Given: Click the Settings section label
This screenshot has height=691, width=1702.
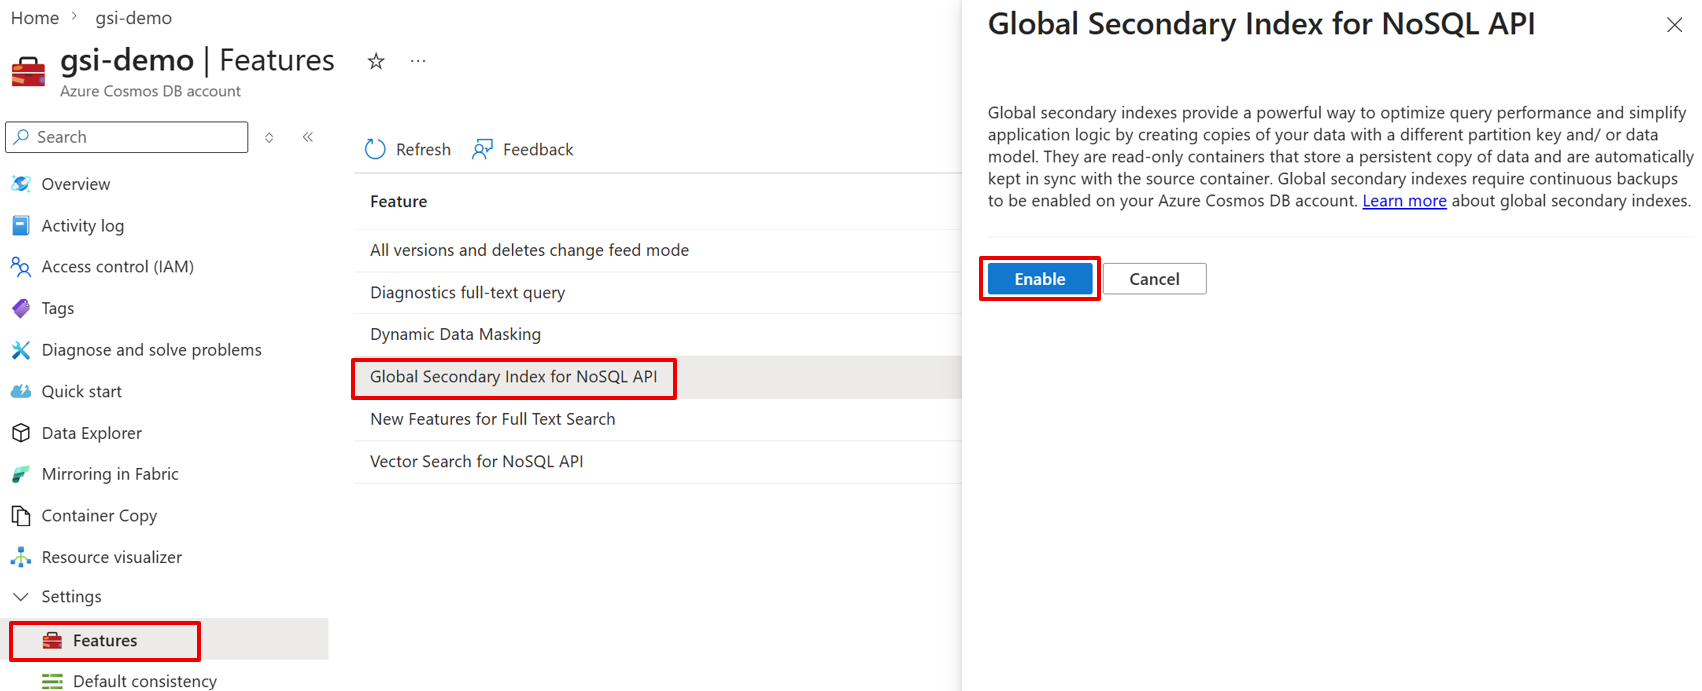Looking at the screenshot, I should pyautogui.click(x=71, y=597).
